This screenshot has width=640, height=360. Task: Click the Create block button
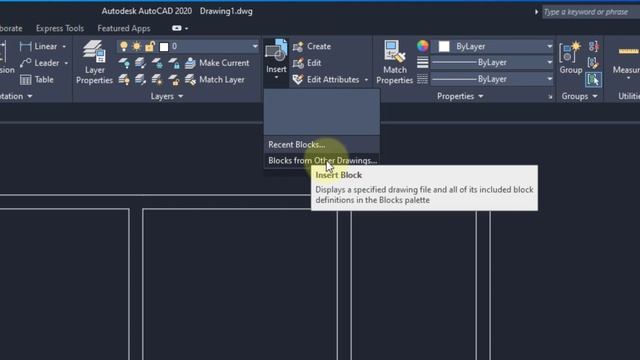(x=312, y=47)
